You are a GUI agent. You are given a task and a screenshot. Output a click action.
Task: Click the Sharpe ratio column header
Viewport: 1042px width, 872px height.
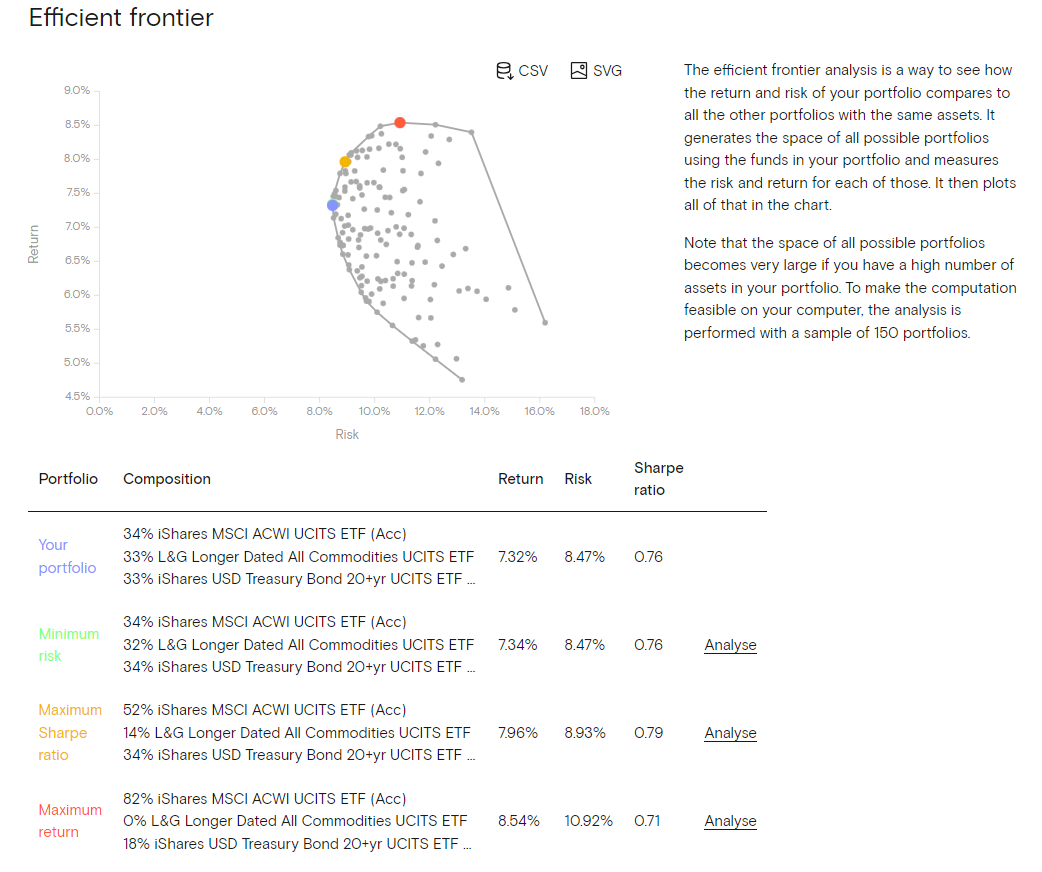pyautogui.click(x=658, y=479)
